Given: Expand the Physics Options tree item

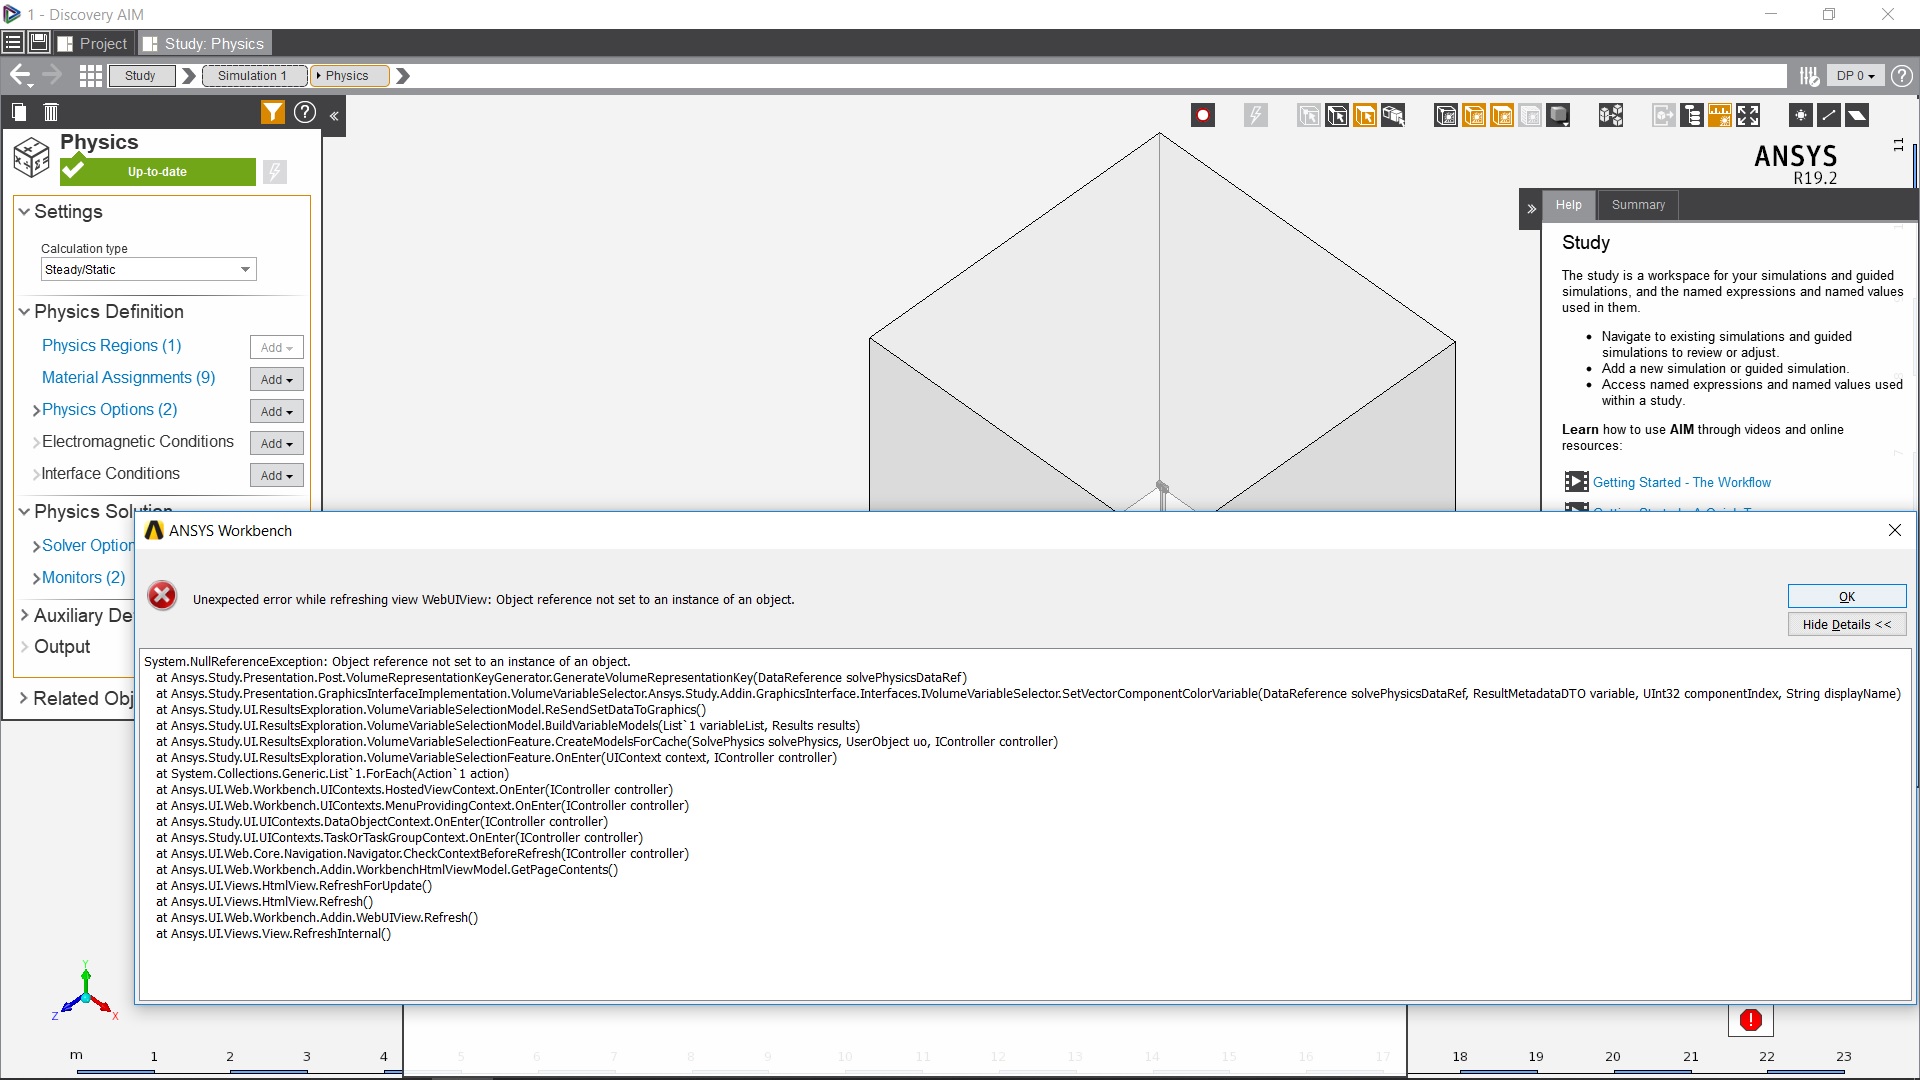Looking at the screenshot, I should tap(35, 410).
